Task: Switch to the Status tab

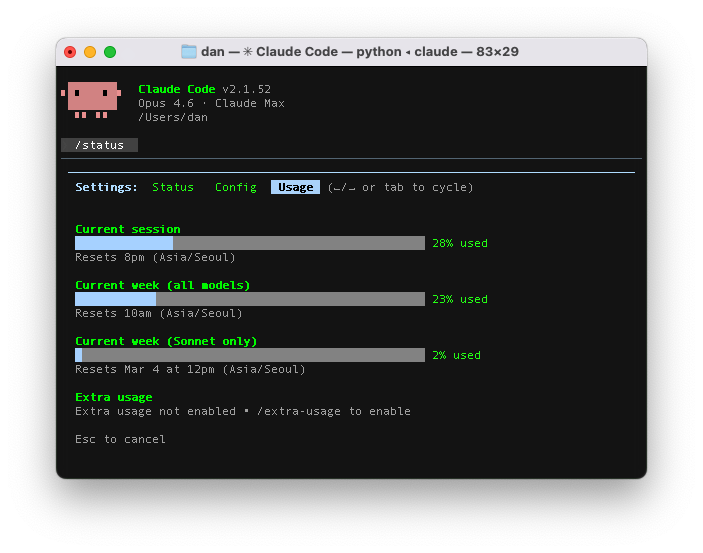Action: coord(173,187)
